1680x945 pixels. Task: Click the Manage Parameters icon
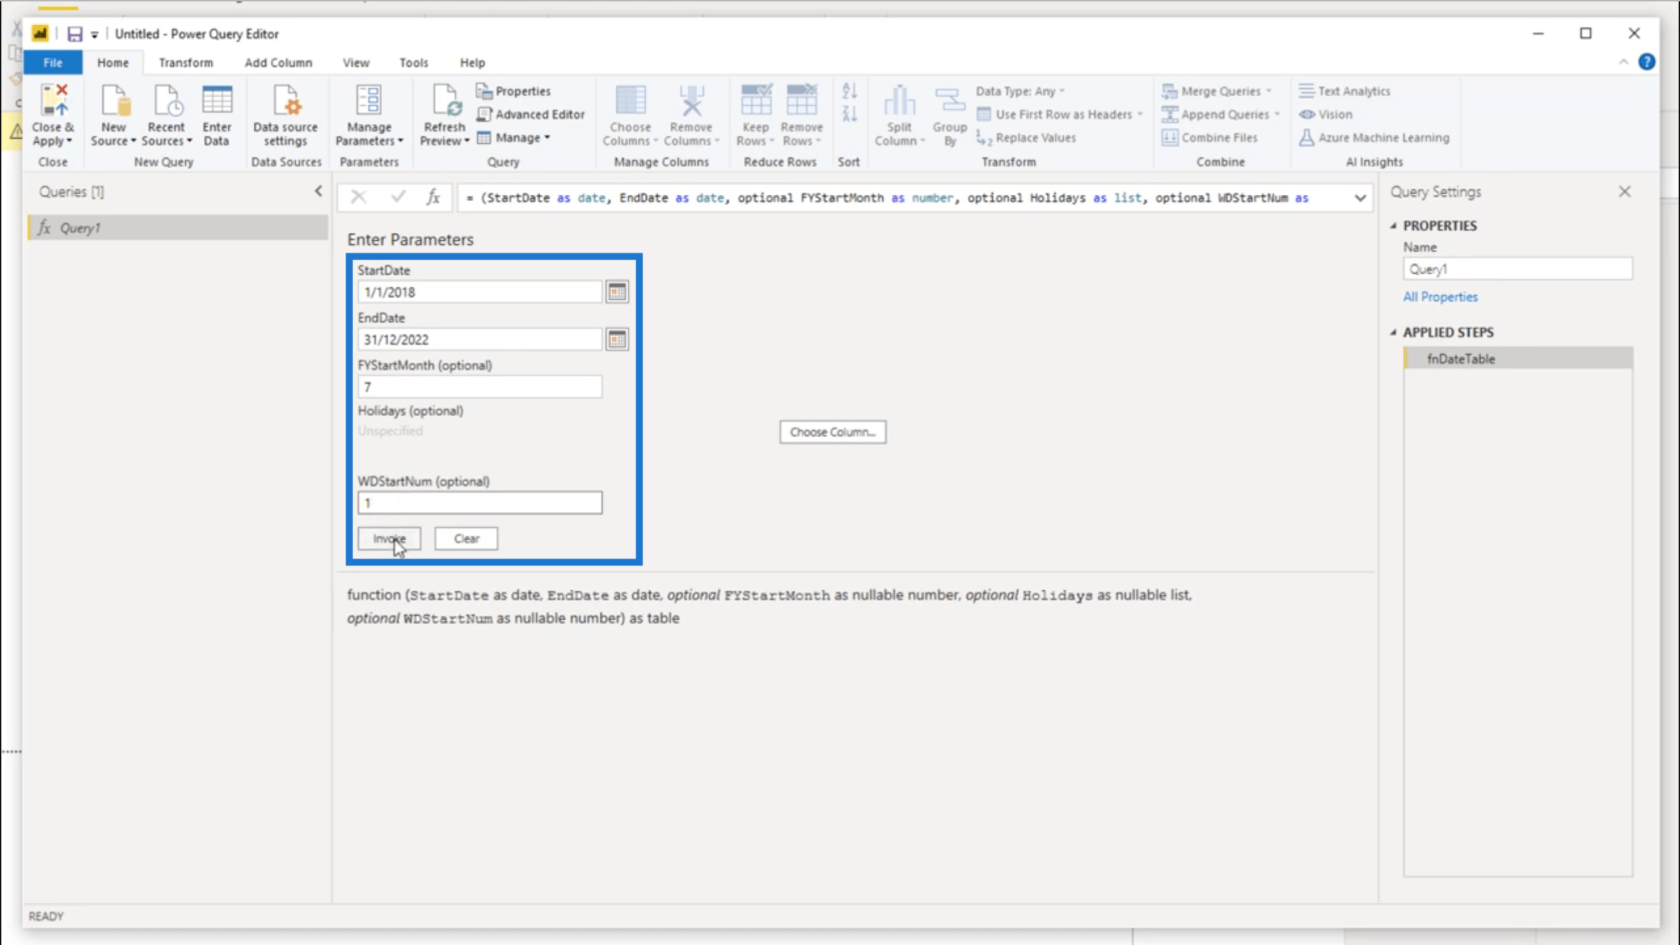point(369,114)
